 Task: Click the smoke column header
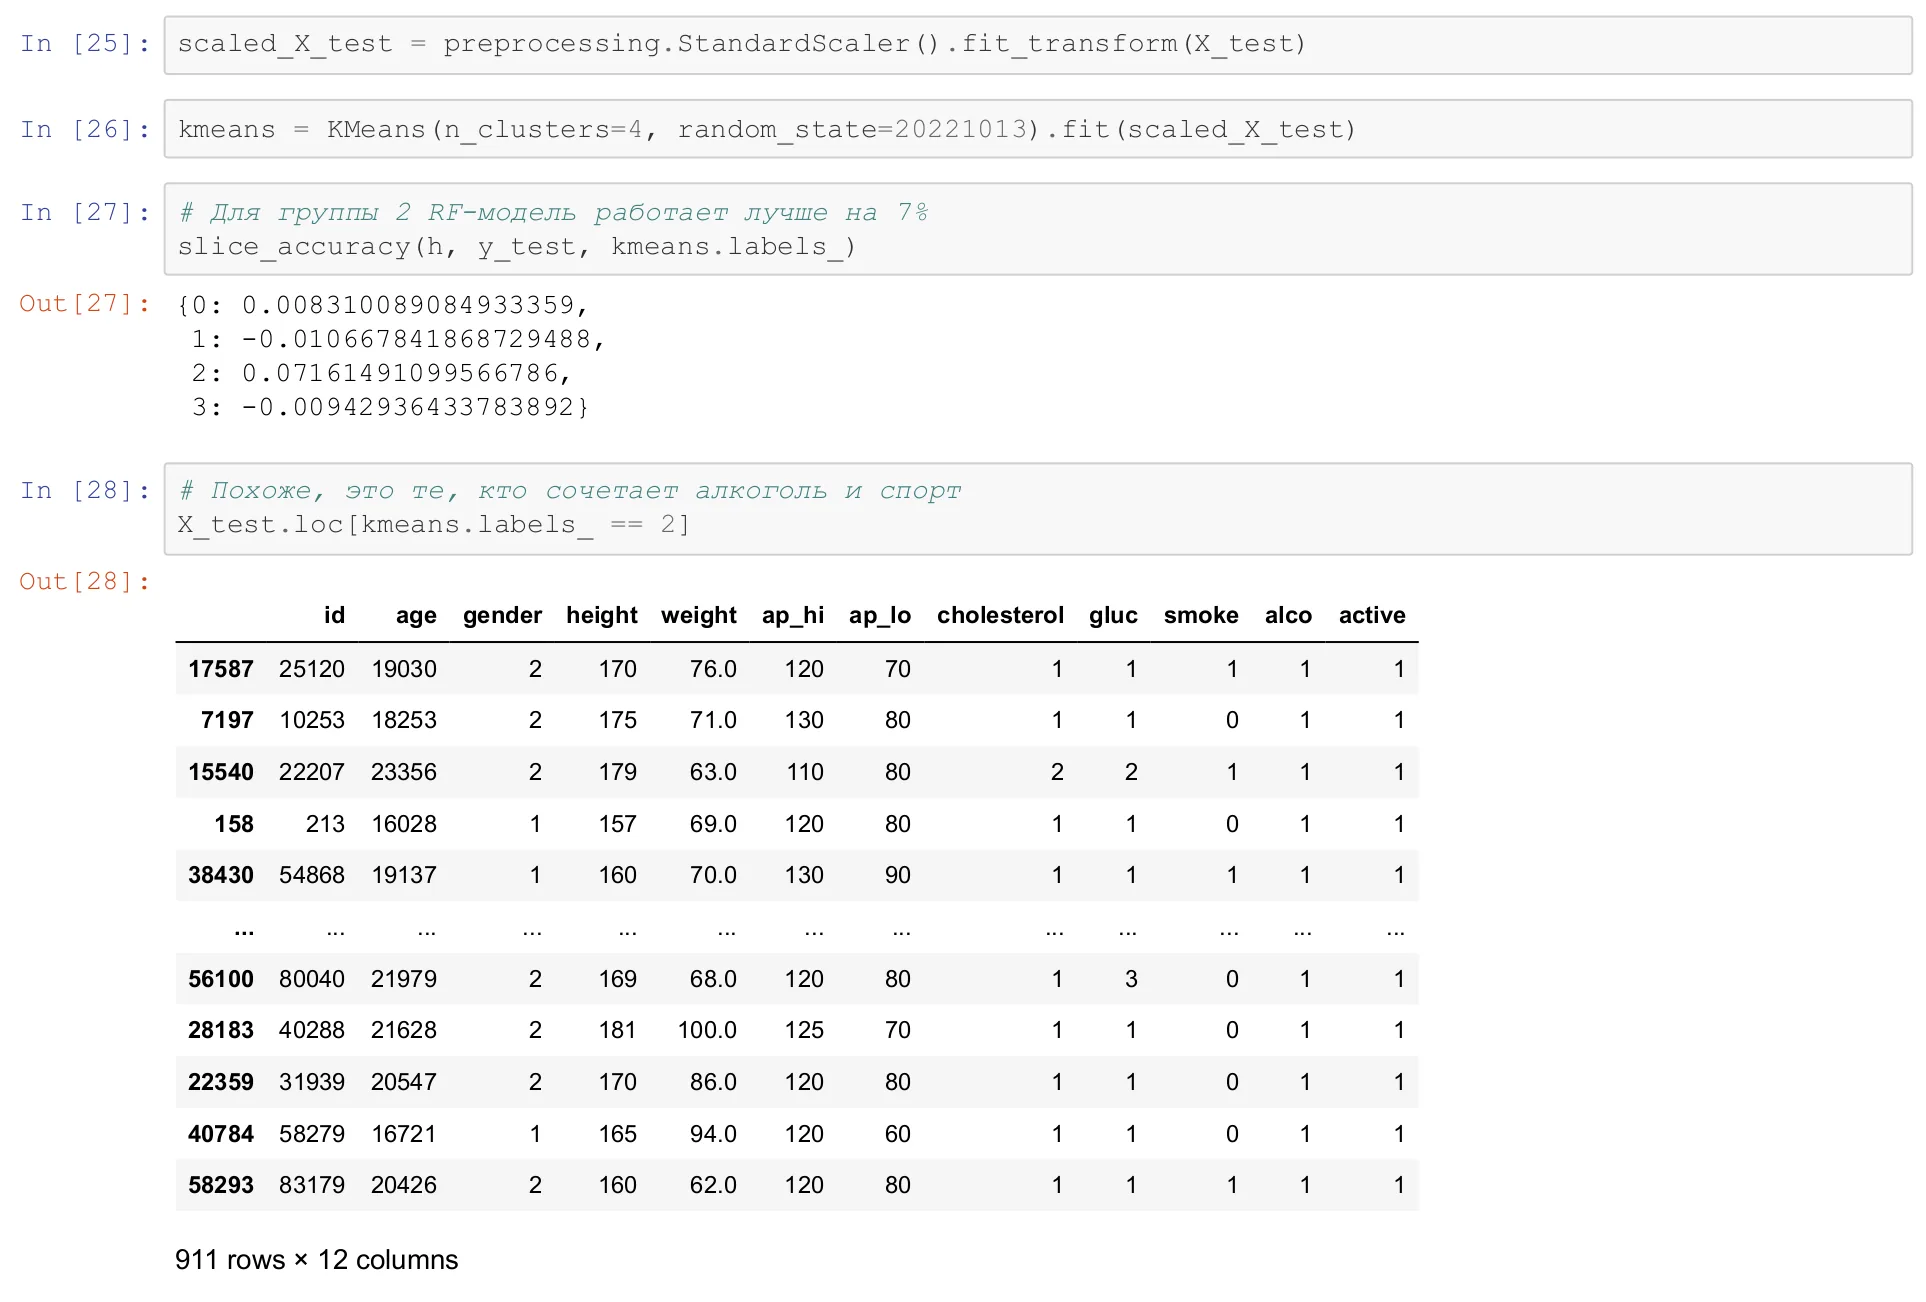(1201, 615)
